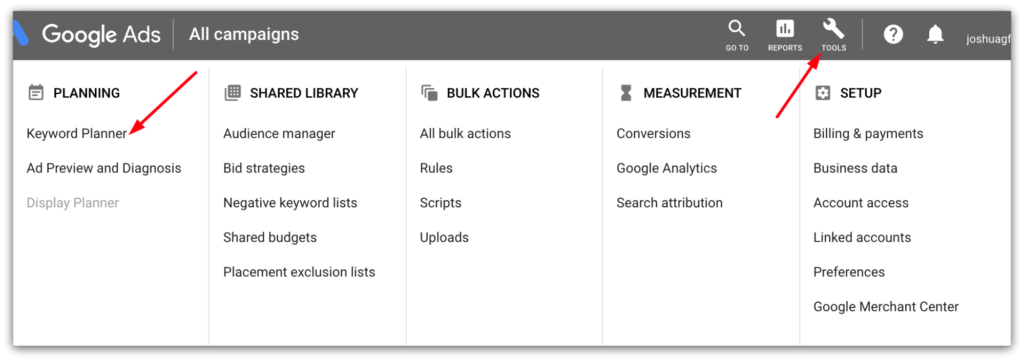Click the Tools wrench icon
Screen dimensions: 1024x361
click(x=833, y=29)
